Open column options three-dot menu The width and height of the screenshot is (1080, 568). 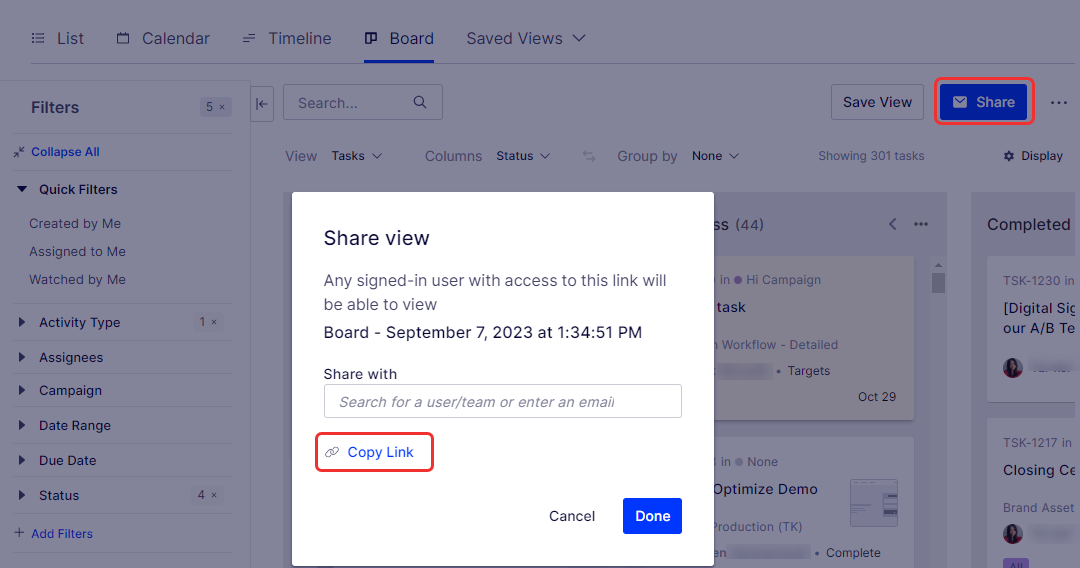921,224
